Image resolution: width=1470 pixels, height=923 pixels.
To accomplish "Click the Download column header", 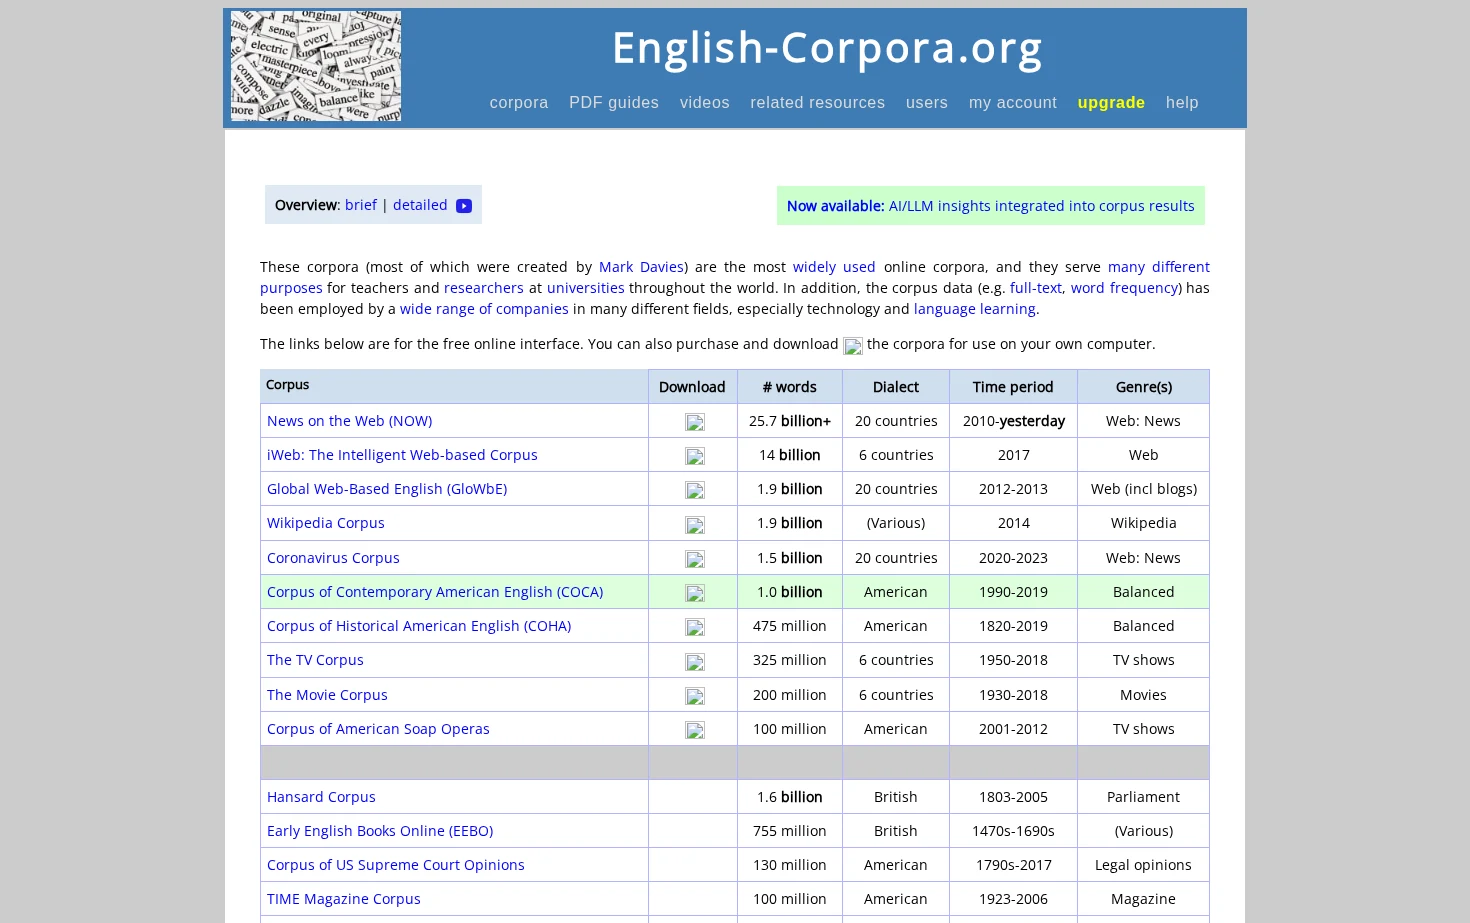I will click(692, 387).
